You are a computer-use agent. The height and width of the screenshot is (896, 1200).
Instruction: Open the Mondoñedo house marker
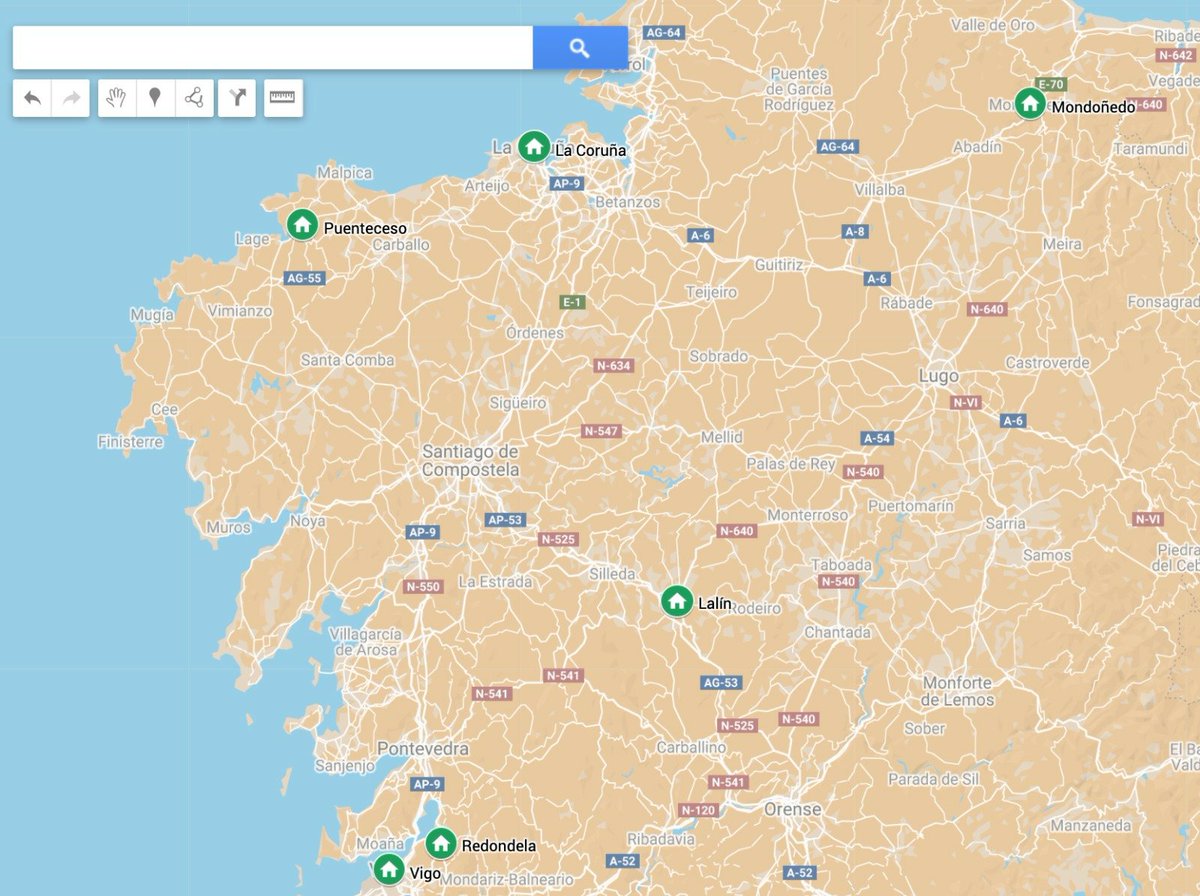(1030, 103)
